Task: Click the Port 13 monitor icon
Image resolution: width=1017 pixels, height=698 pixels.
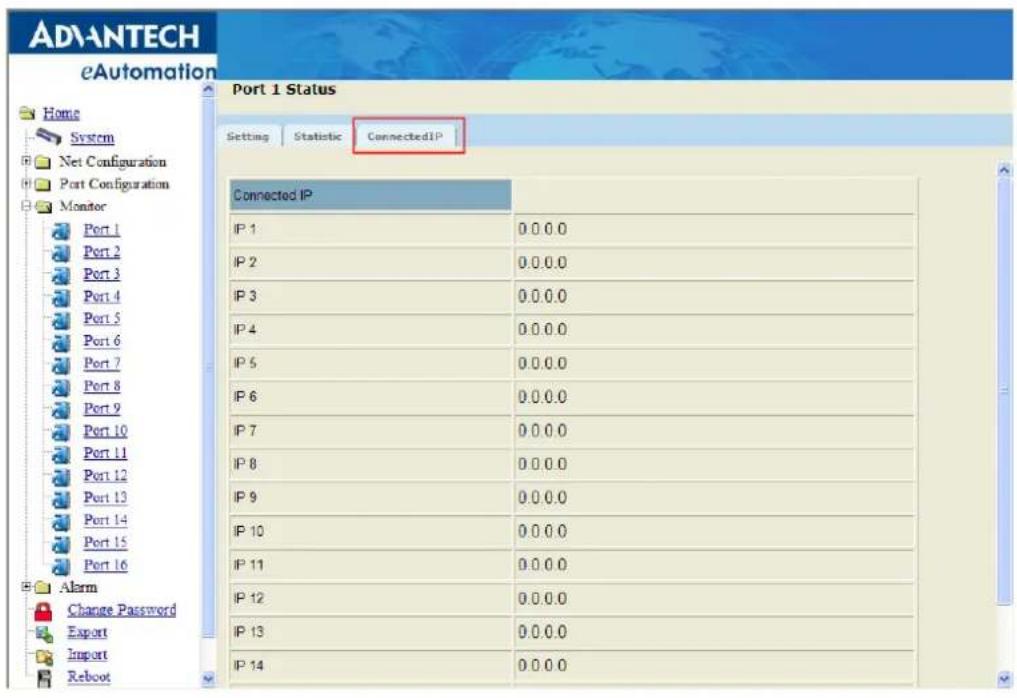Action: click(x=60, y=499)
